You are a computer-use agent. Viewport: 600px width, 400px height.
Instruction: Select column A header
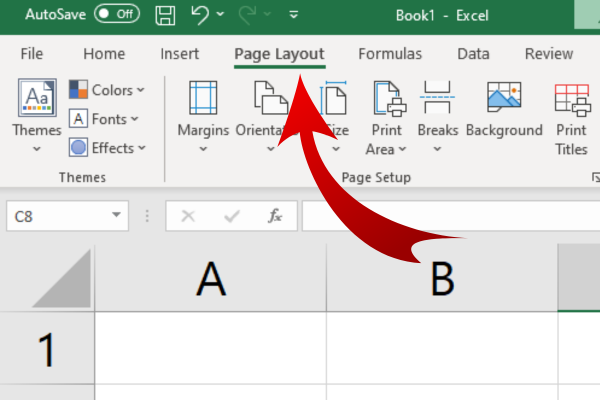[x=211, y=278]
